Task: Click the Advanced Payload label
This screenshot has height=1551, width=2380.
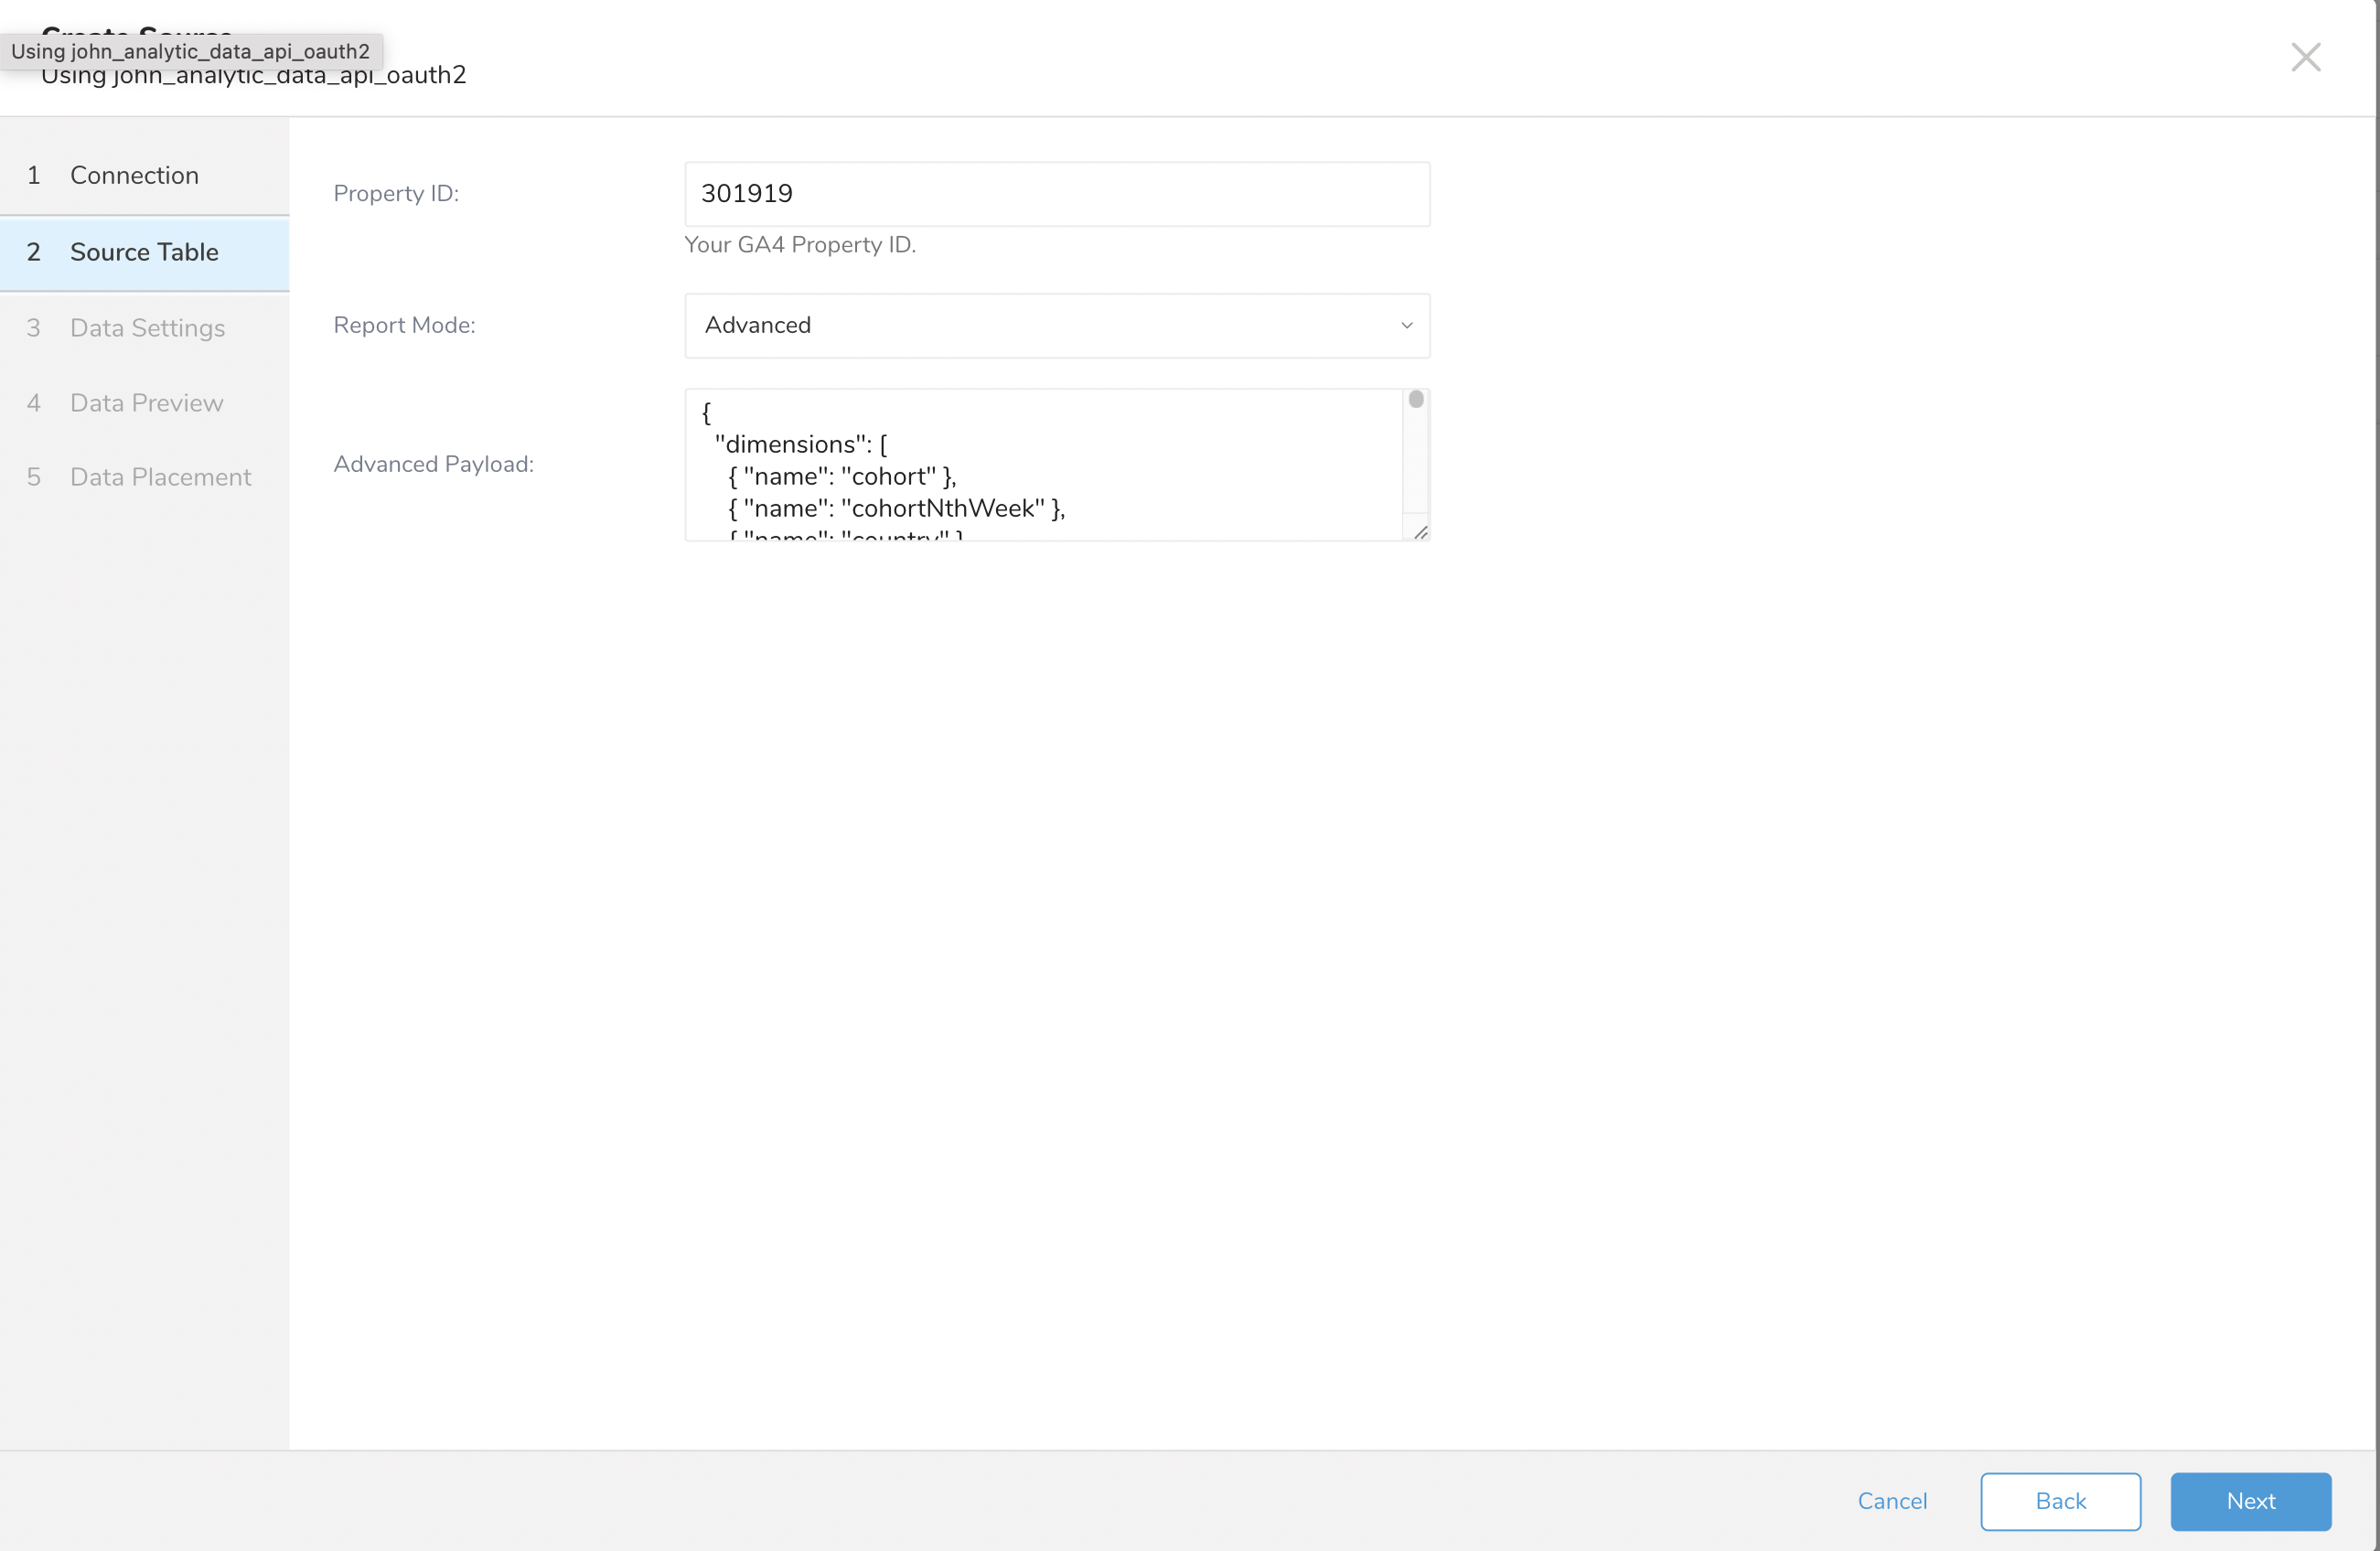Action: (x=433, y=465)
